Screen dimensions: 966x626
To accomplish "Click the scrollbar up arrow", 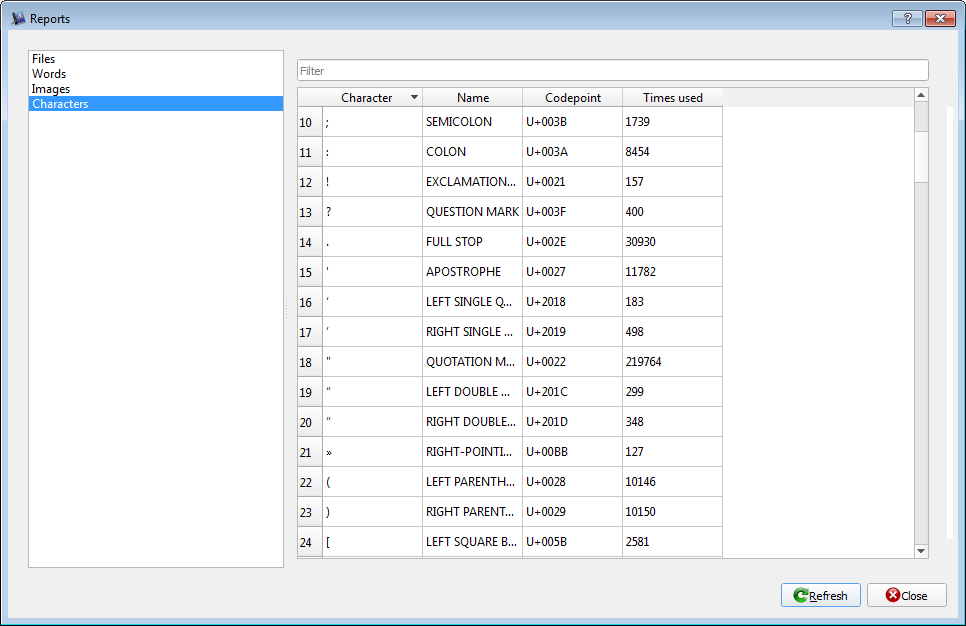I will [x=921, y=95].
